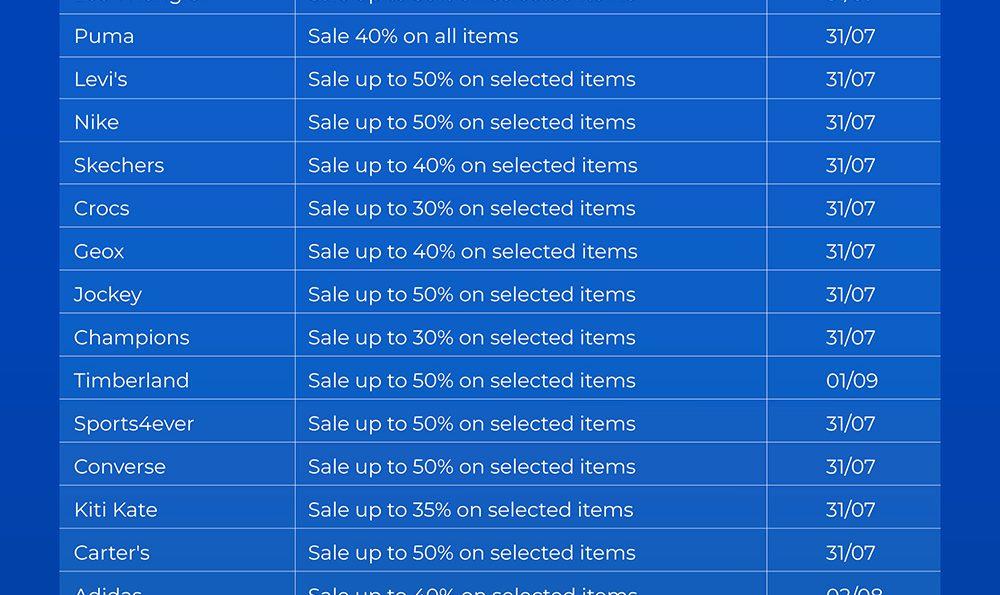Select the Geox brand cell
The height and width of the screenshot is (595, 1000).
[99, 252]
